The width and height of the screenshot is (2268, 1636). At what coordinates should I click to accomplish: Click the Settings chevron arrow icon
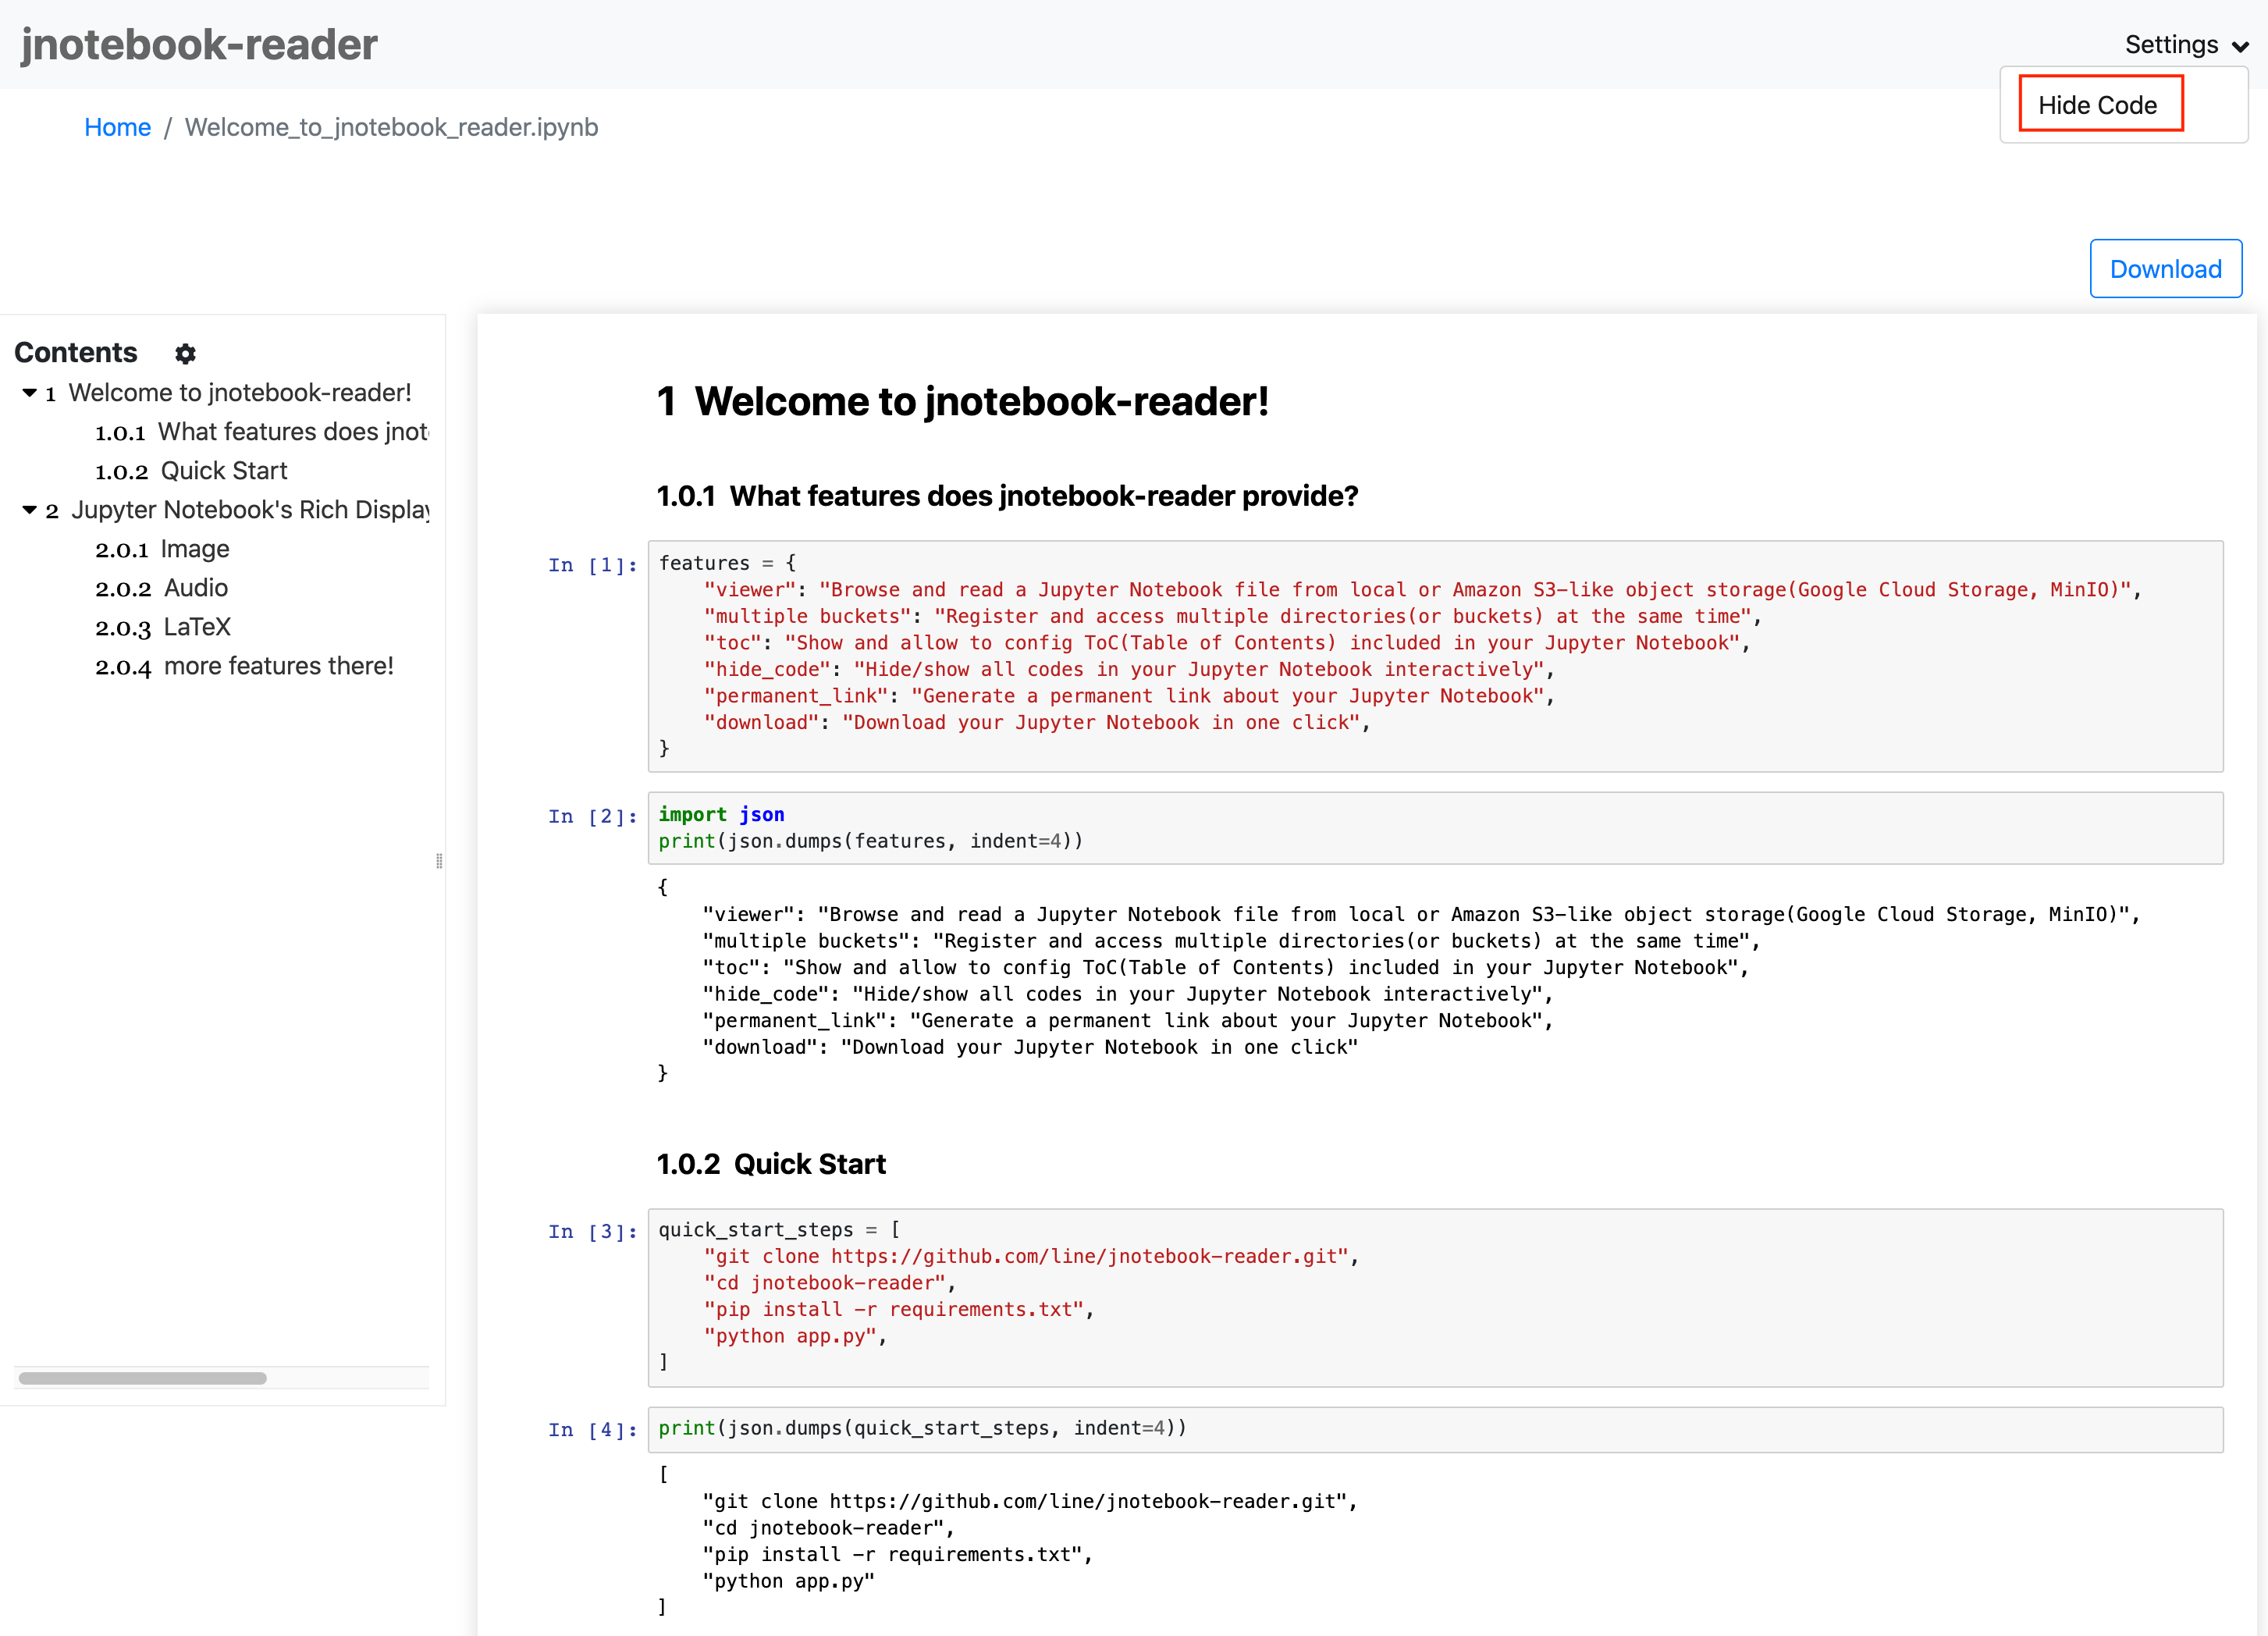click(x=2241, y=46)
